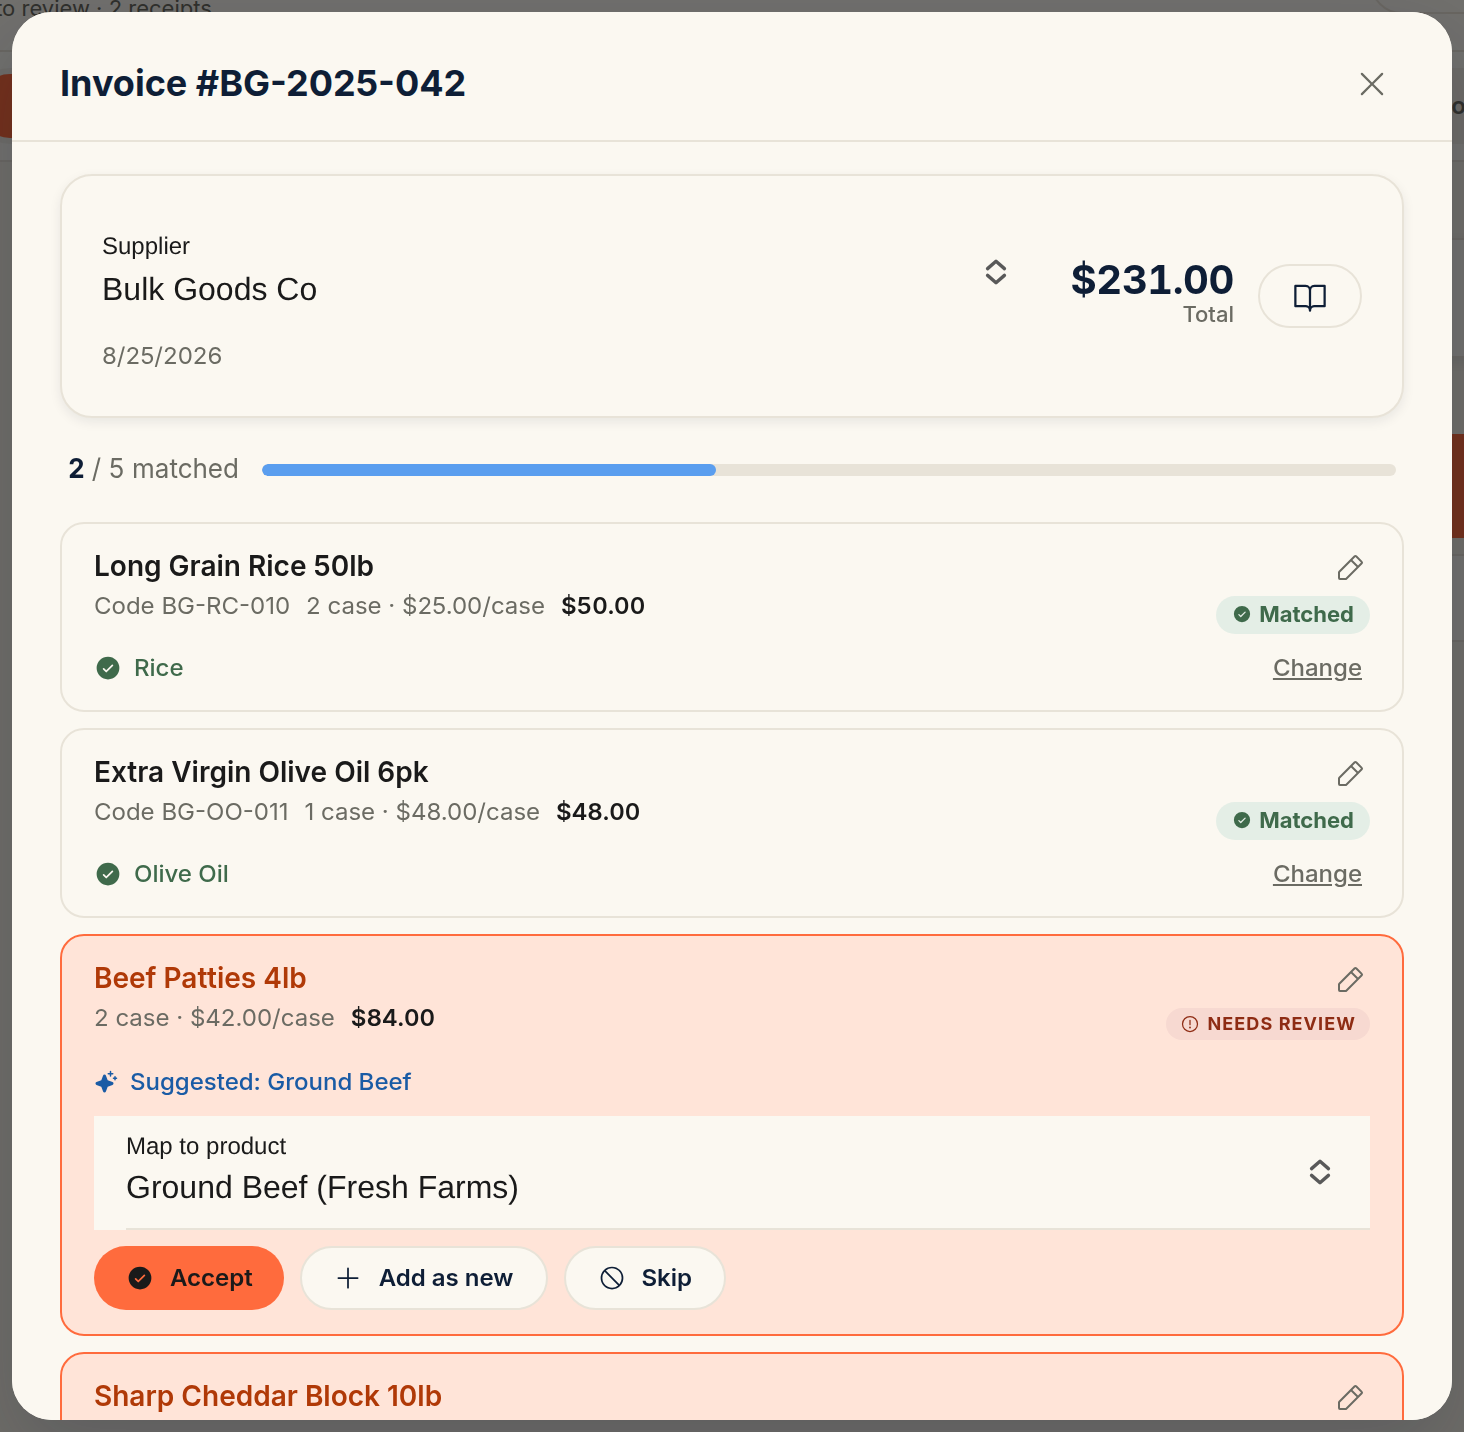
Task: Click the $48.00 line total
Action: click(598, 812)
